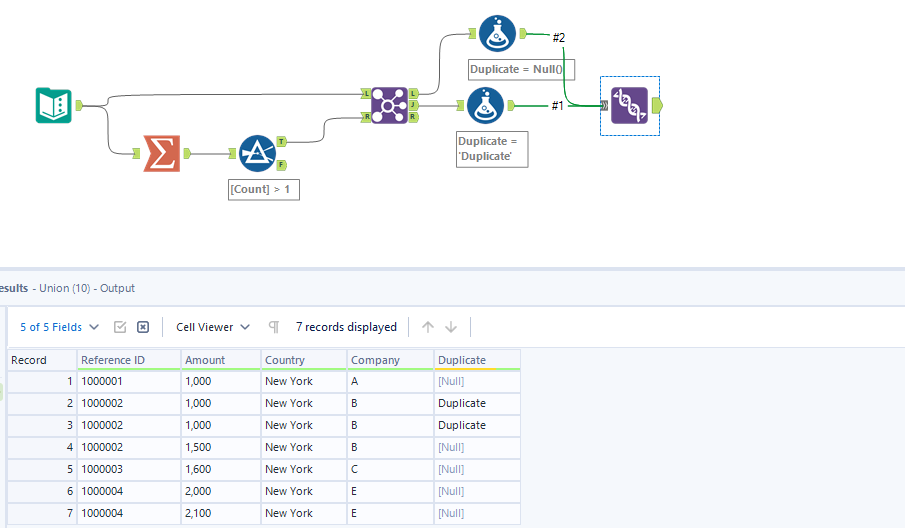Image resolution: width=905 pixels, height=528 pixels.
Task: Click deselect all fields X icon
Action: pyautogui.click(x=143, y=327)
